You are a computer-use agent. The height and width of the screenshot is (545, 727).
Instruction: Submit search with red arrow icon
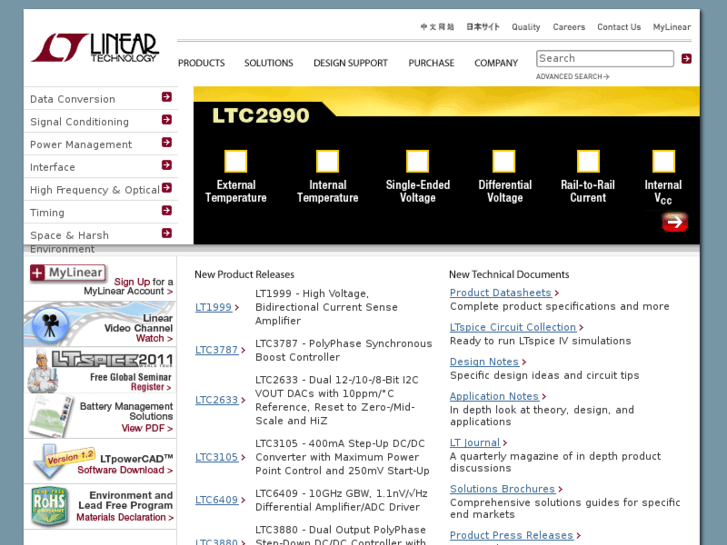point(686,59)
